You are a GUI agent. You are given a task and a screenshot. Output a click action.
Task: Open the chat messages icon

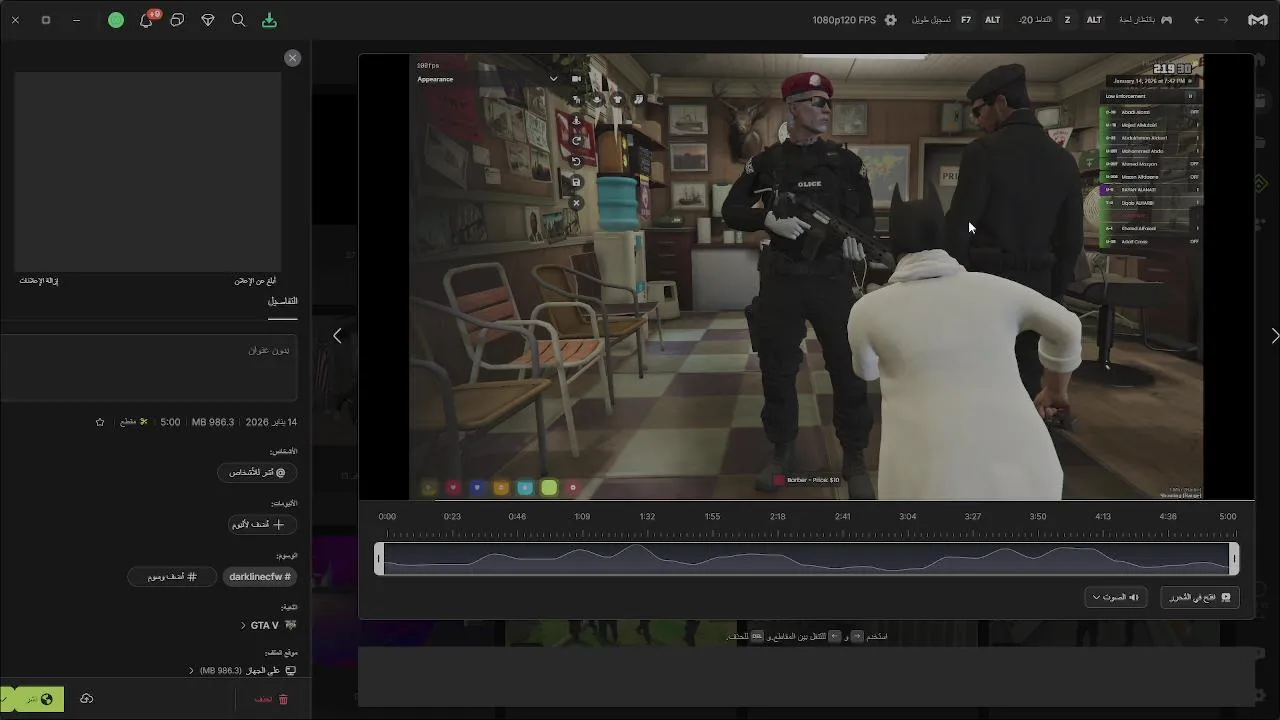177,20
